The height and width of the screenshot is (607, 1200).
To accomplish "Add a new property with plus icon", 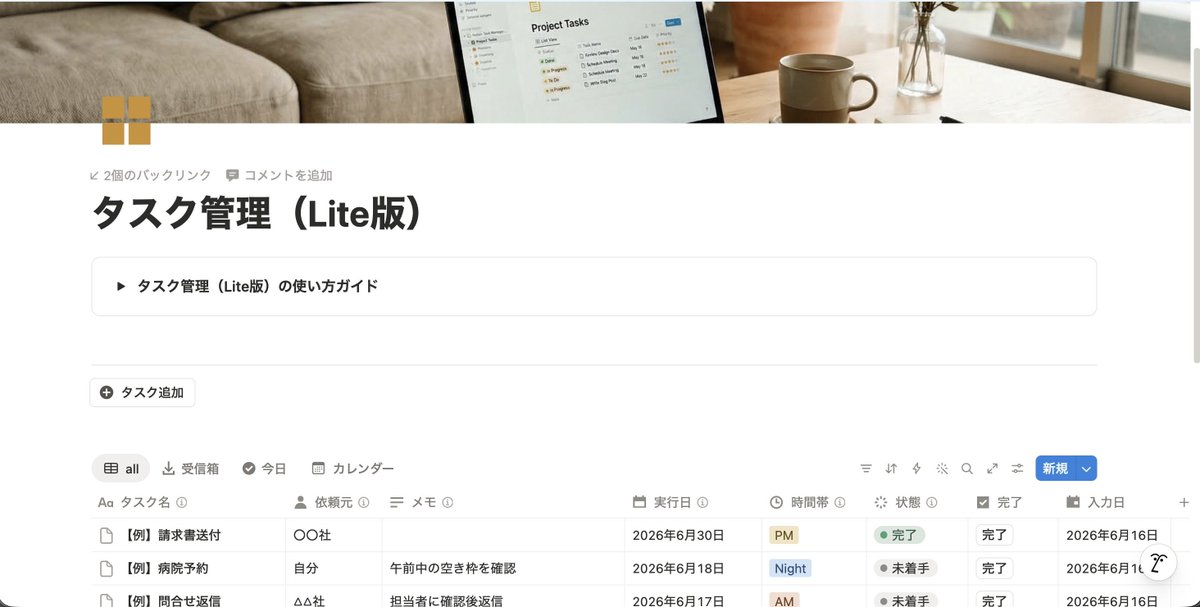I will point(1184,502).
